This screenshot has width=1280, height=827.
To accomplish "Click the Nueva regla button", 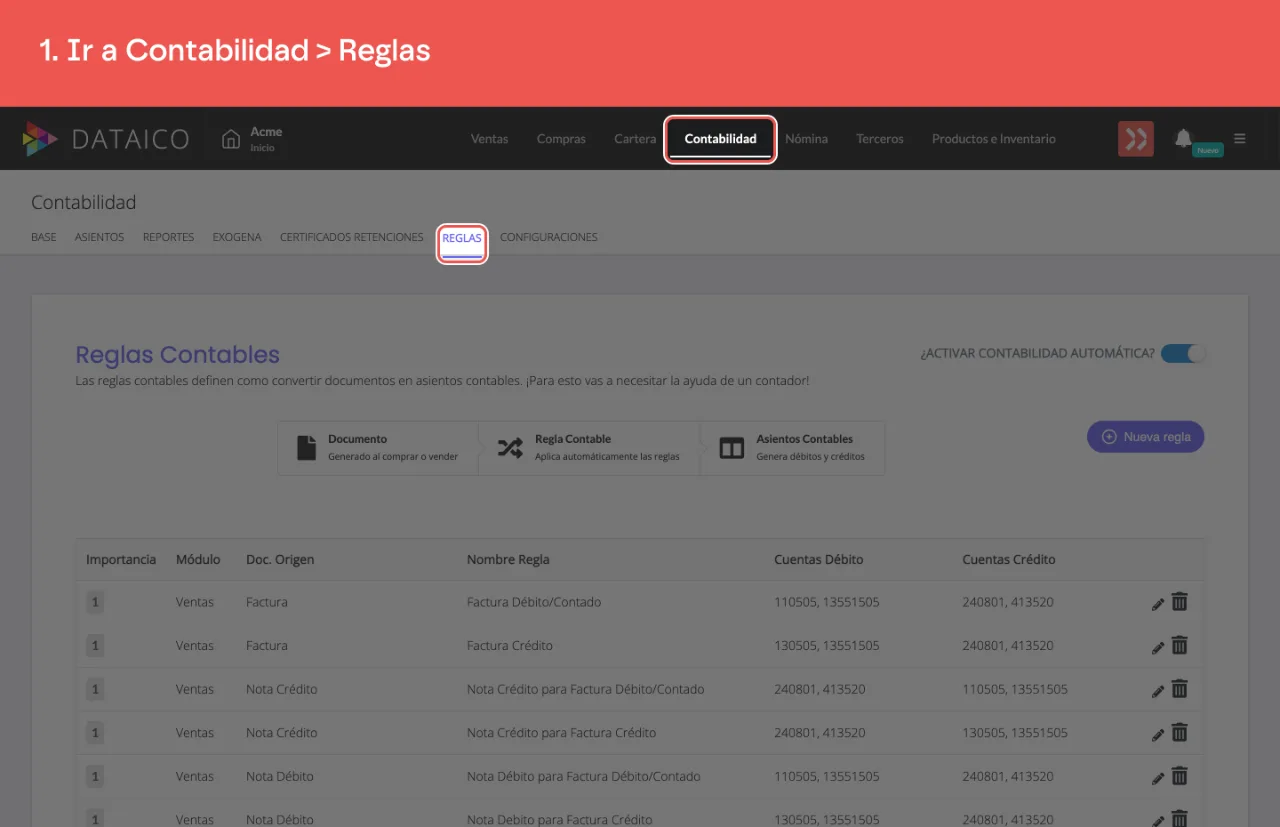I will (x=1146, y=437).
